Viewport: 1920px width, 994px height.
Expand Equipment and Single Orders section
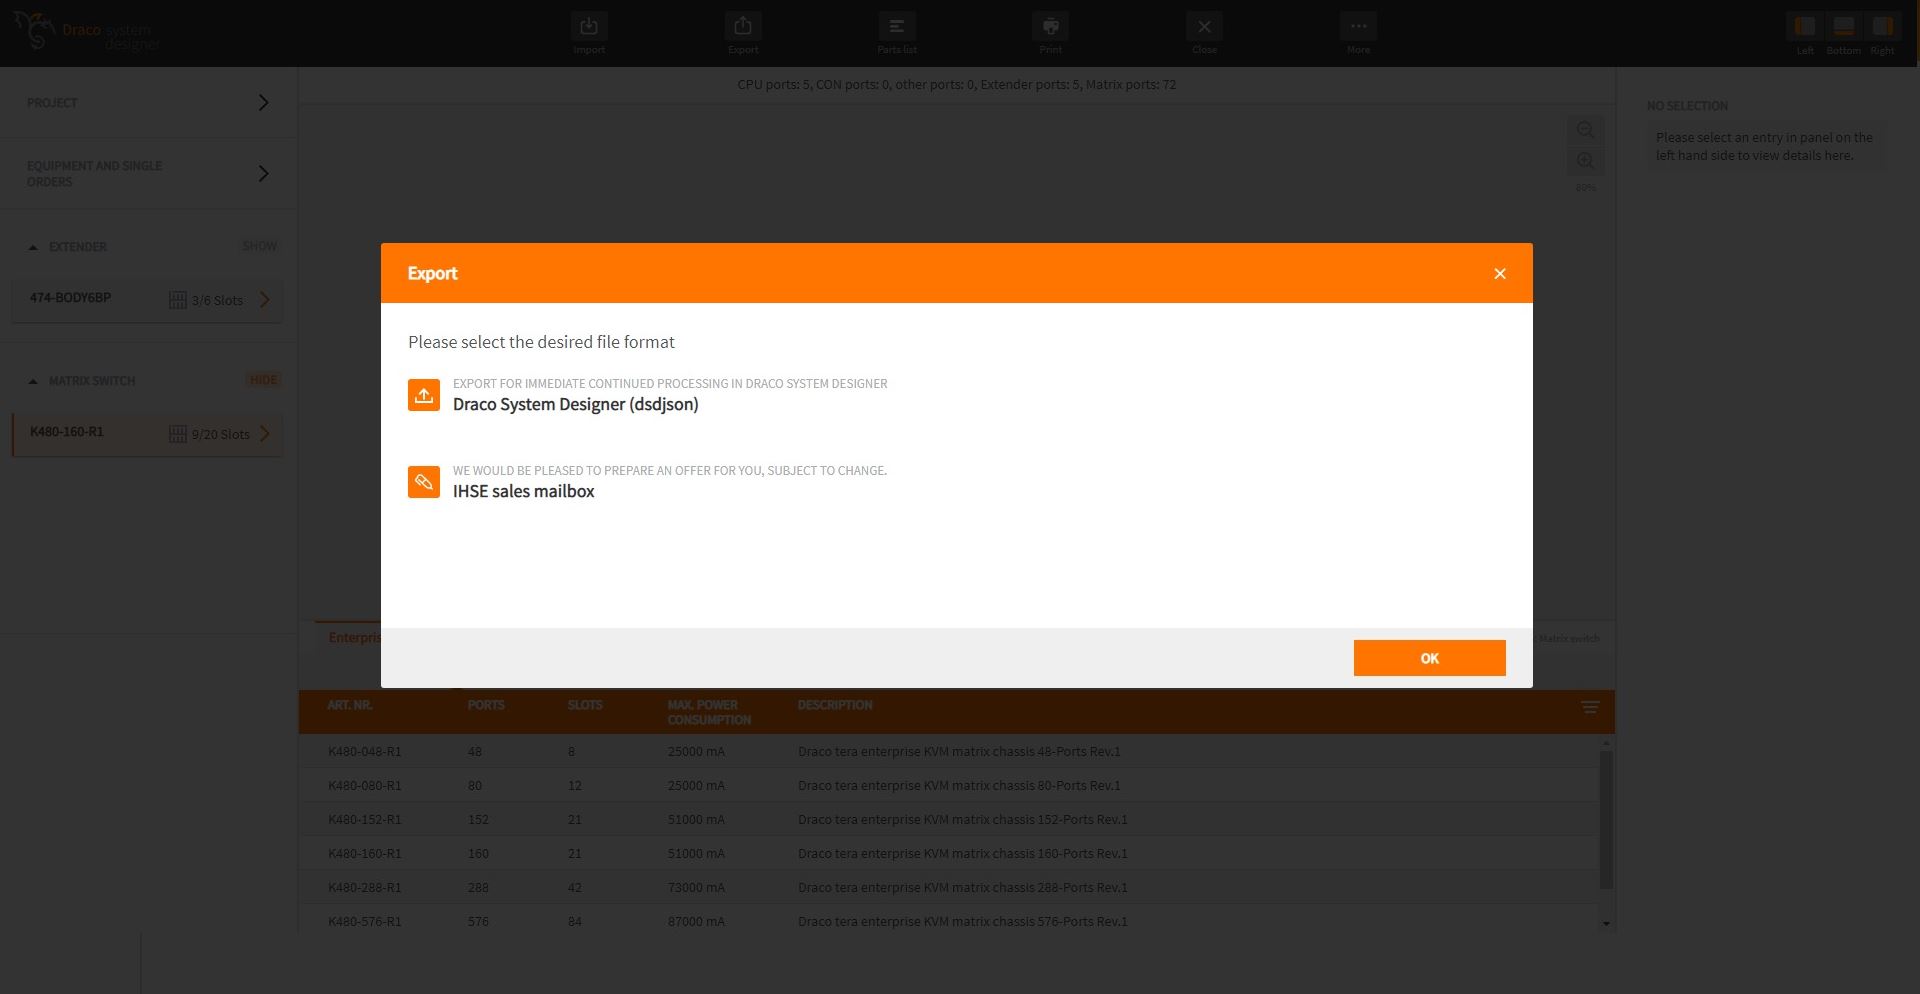263,174
